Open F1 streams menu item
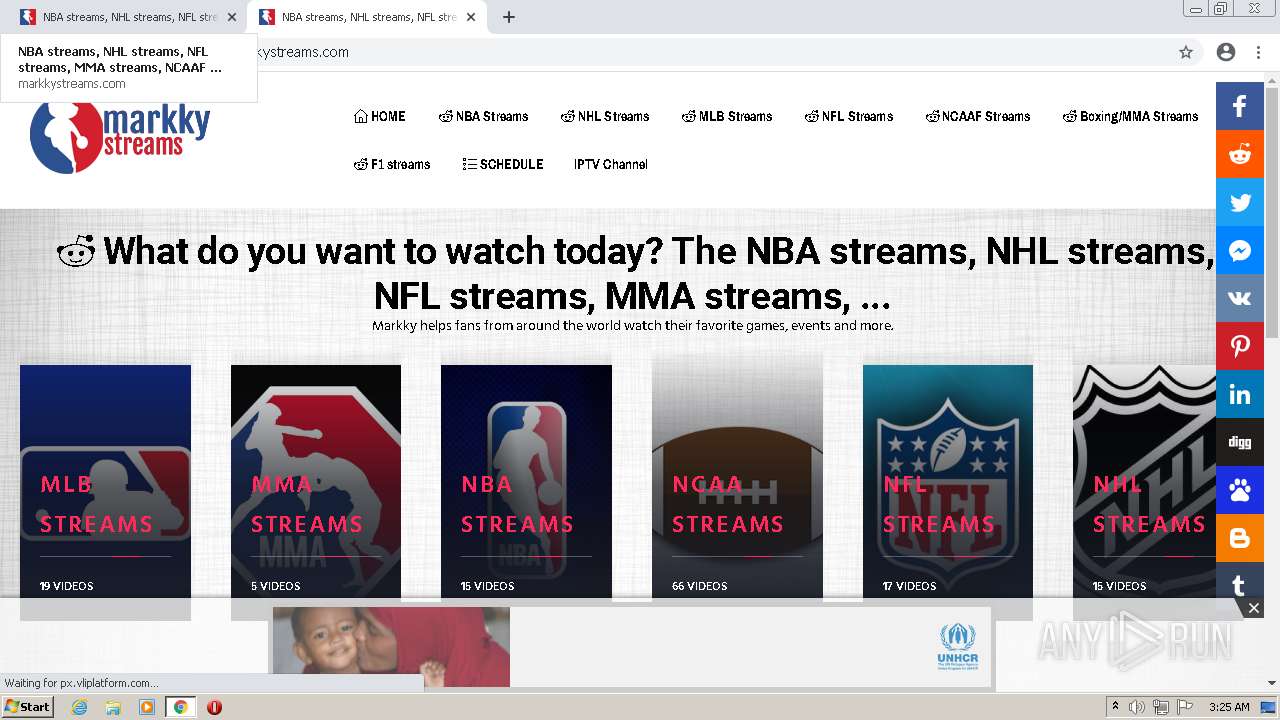Image resolution: width=1280 pixels, height=720 pixels. 392,164
